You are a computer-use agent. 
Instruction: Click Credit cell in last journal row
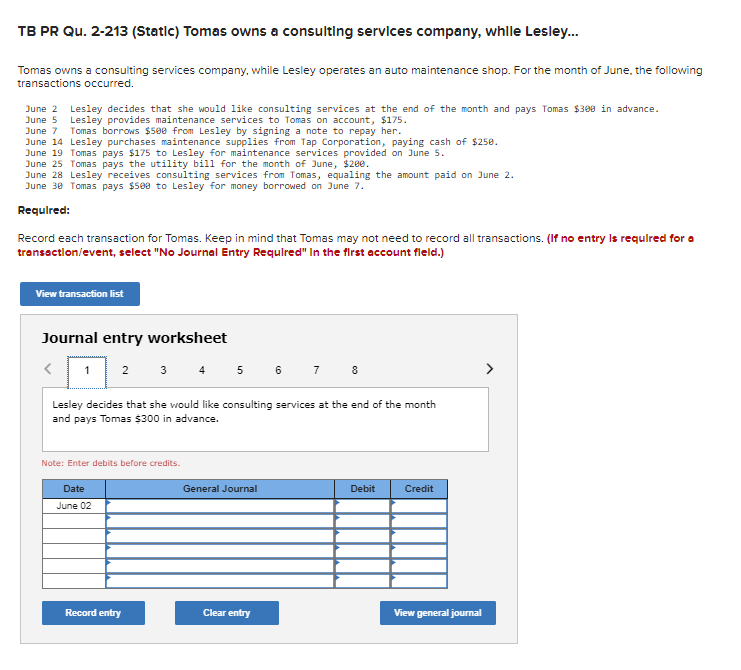tap(419, 581)
